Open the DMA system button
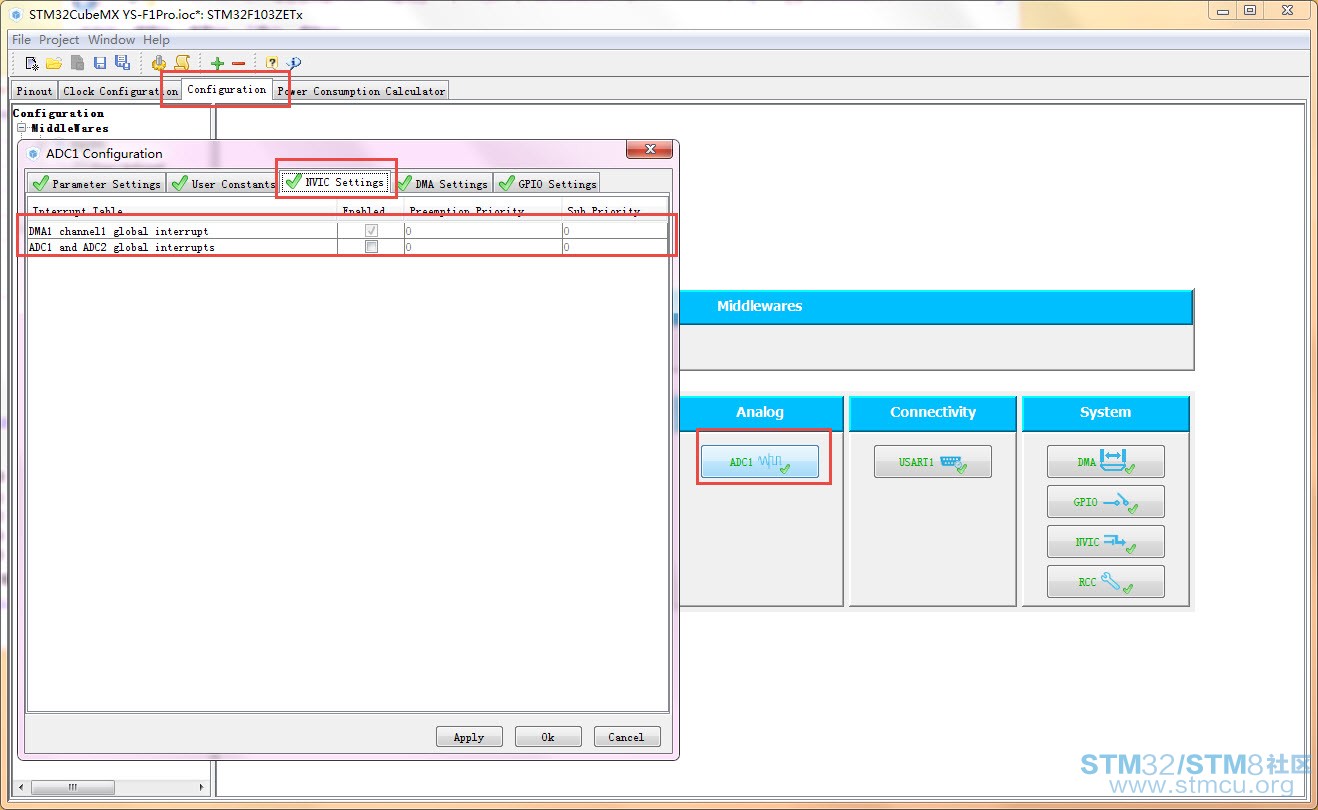Screen dimensions: 1318x810 coord(1106,462)
